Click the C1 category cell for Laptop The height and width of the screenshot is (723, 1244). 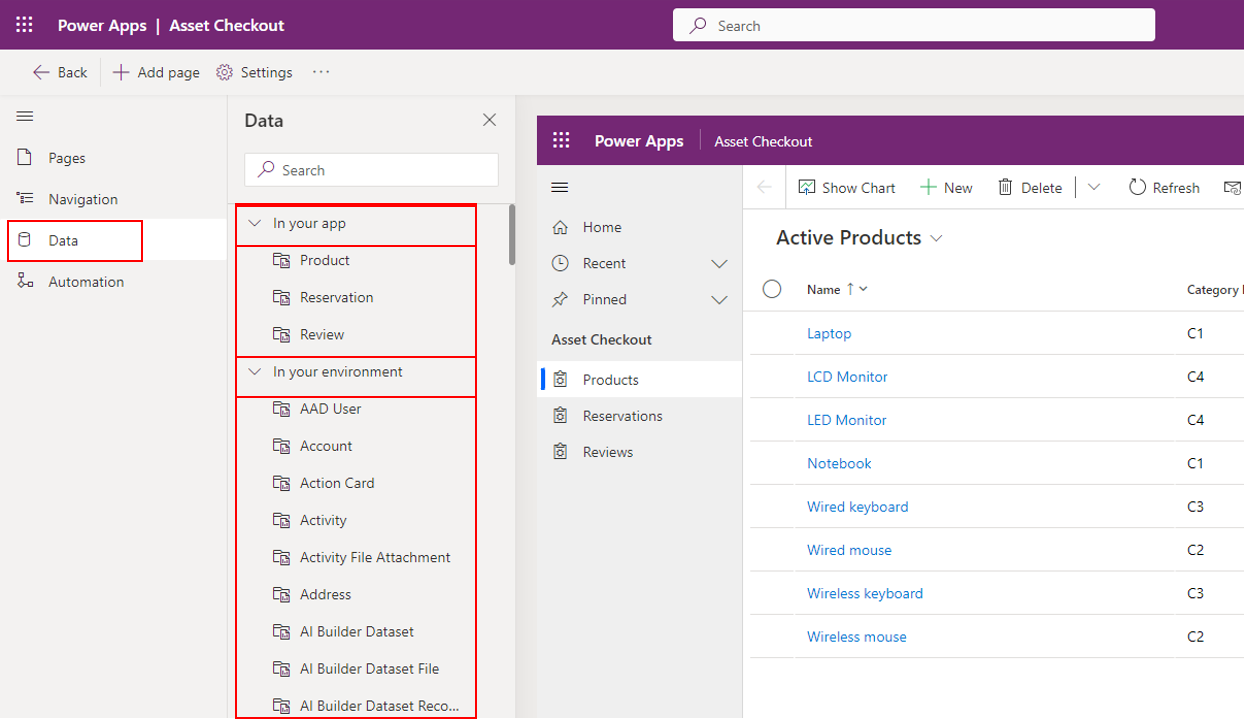tap(1195, 333)
